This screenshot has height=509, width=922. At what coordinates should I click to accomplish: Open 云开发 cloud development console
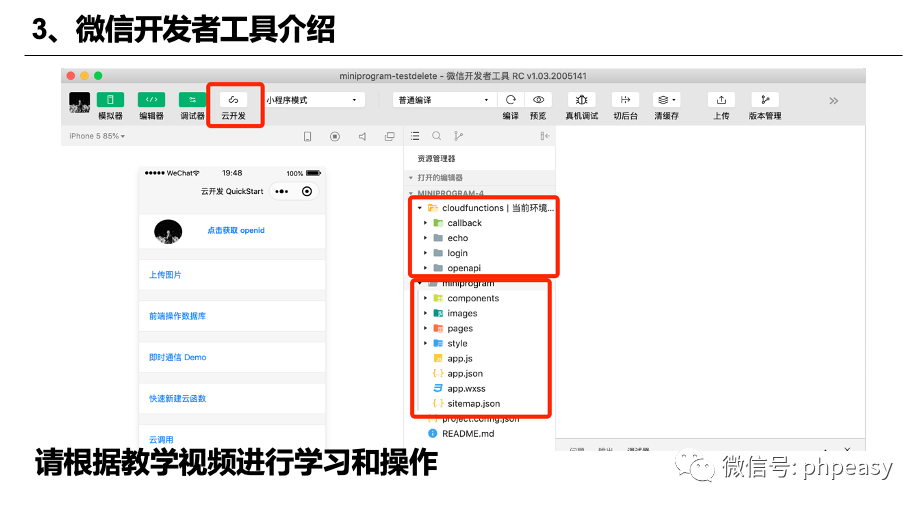point(233,100)
